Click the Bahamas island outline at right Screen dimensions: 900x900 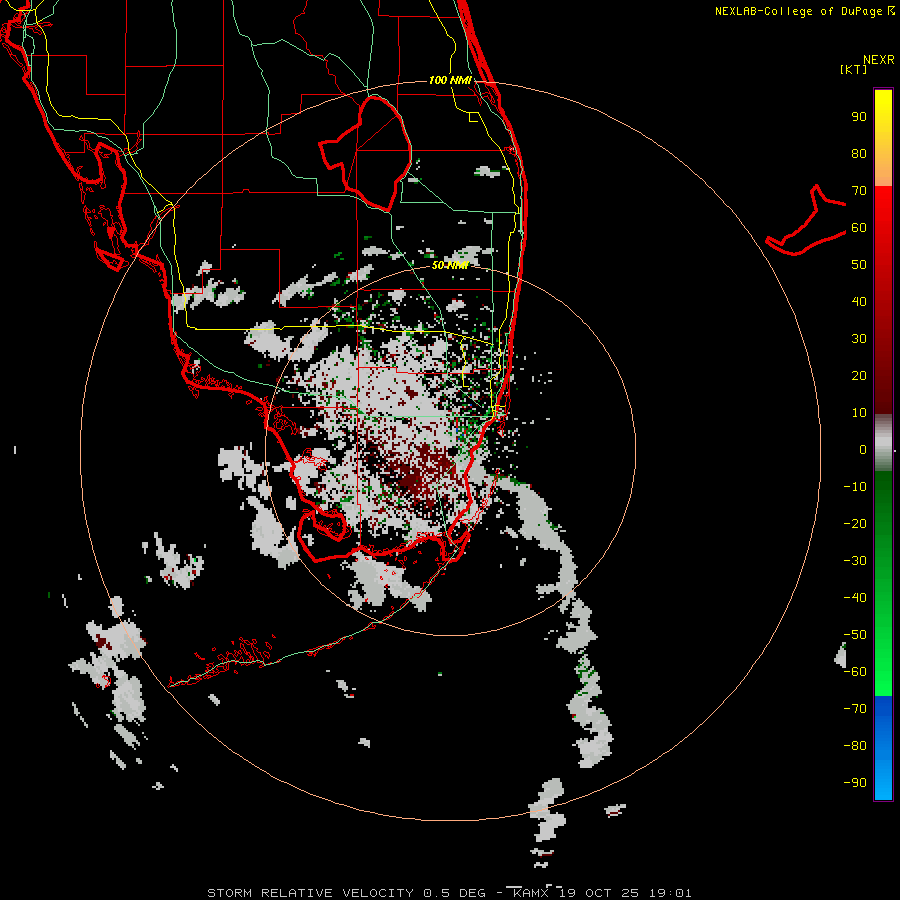coord(806,220)
